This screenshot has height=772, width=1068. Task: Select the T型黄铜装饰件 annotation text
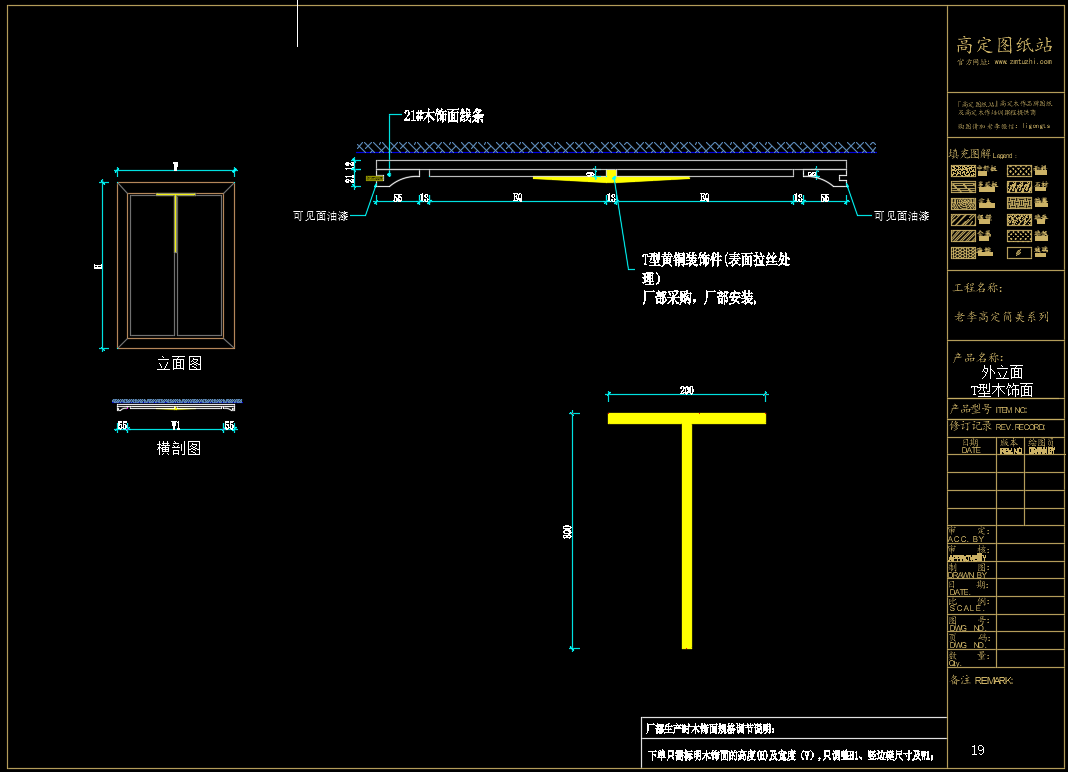pos(715,261)
